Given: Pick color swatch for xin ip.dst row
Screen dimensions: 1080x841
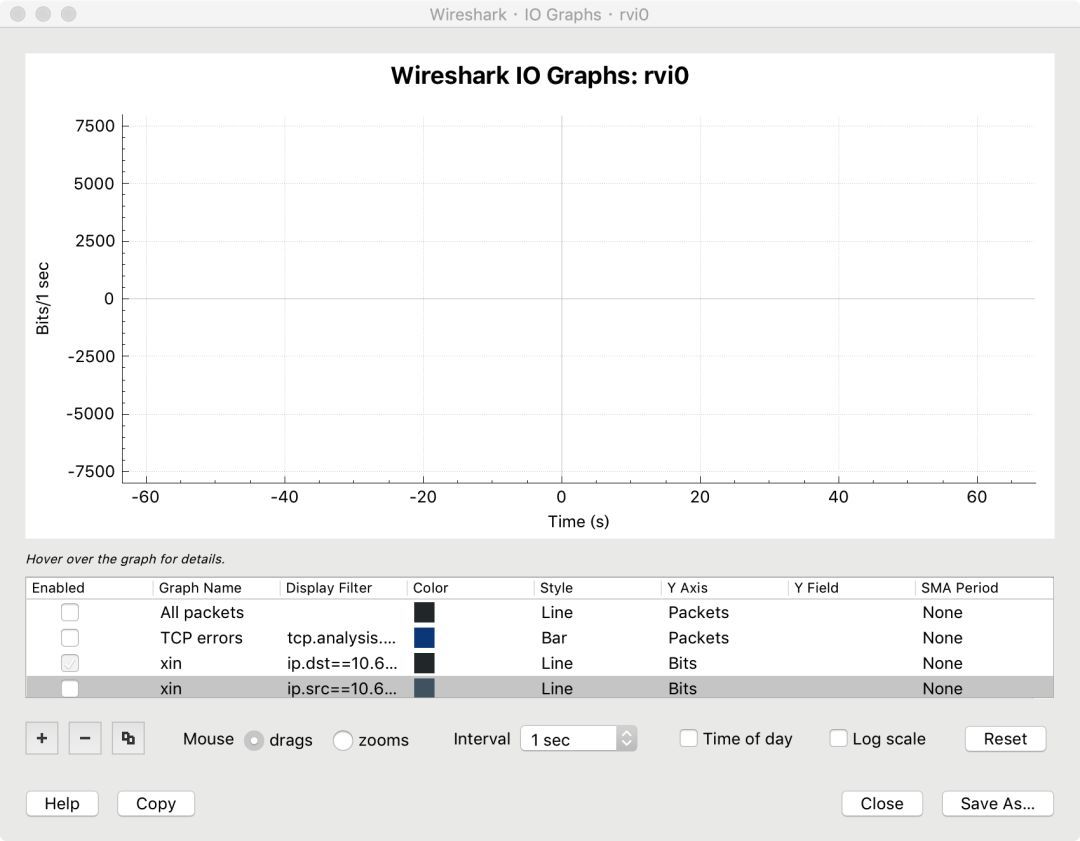Looking at the screenshot, I should coord(424,663).
